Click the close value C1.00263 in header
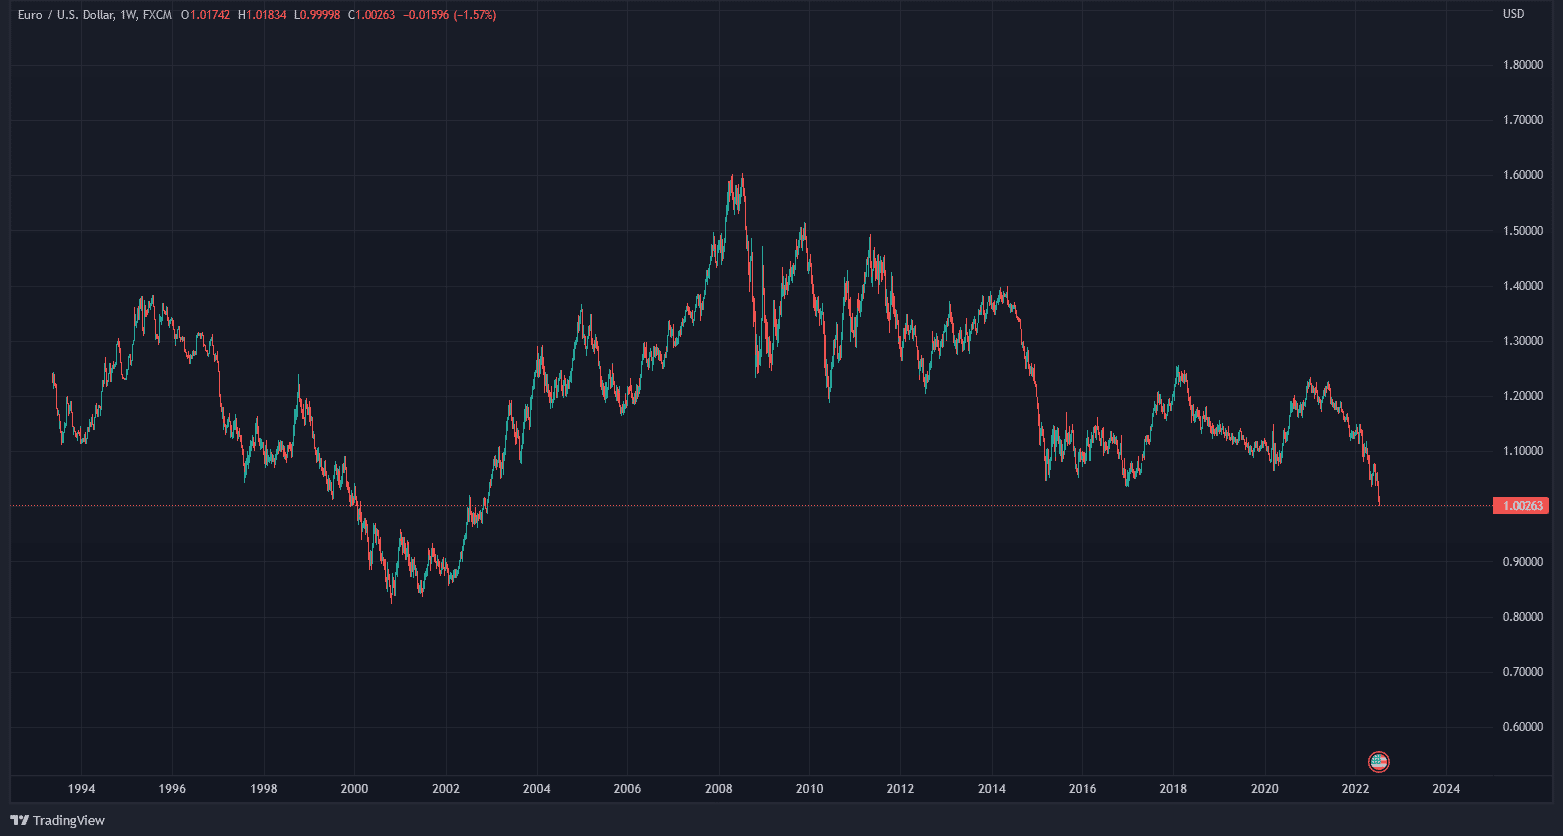Image resolution: width=1563 pixels, height=836 pixels. pos(371,15)
